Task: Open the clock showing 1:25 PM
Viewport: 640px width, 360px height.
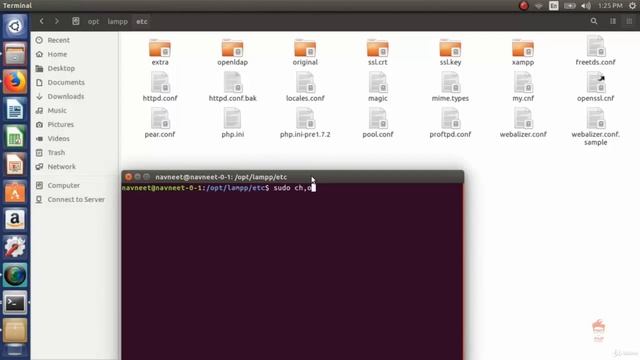Action: (x=610, y=6)
